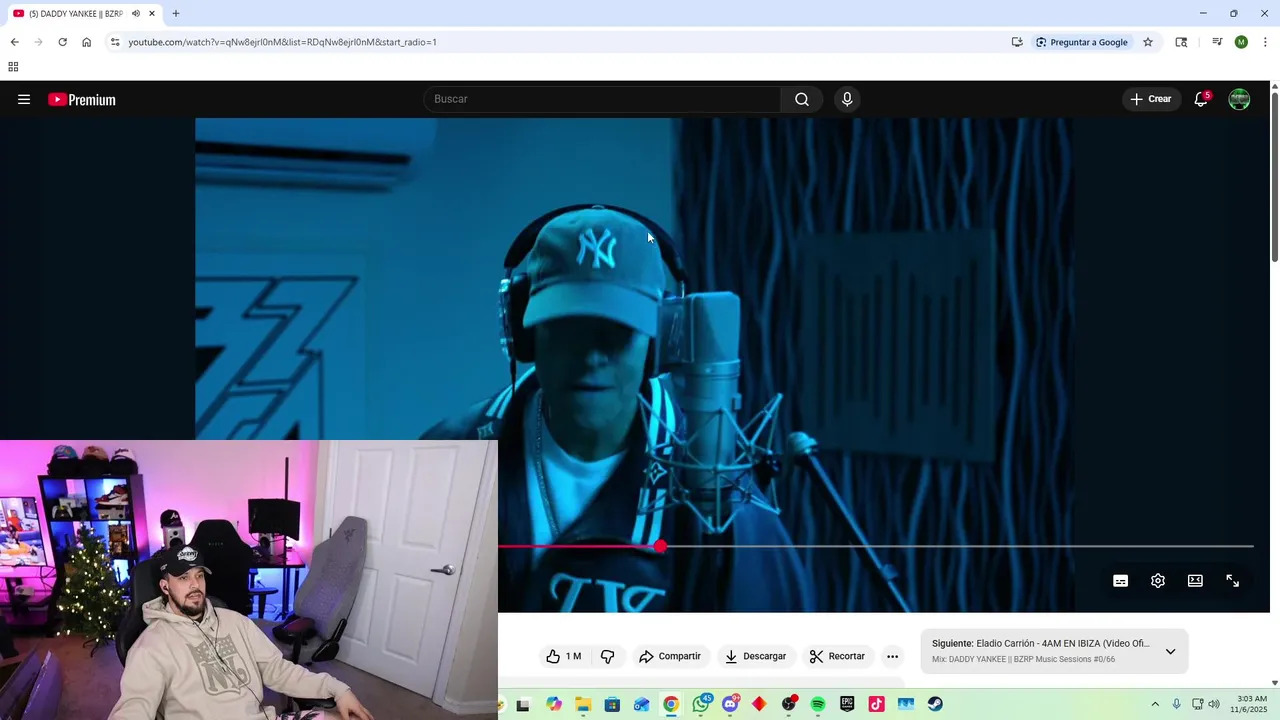Screen dimensions: 1280x720
Task: Open the YouTube account avatar menu
Action: pyautogui.click(x=1239, y=99)
